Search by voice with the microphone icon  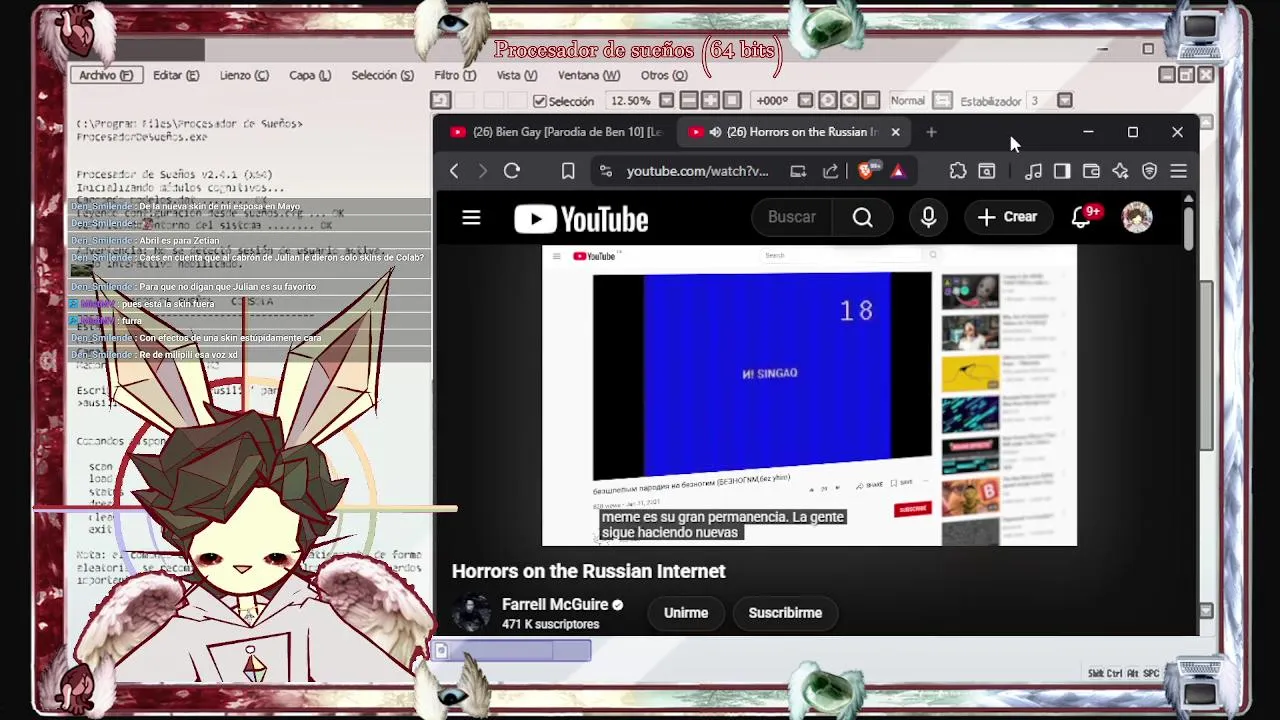tap(928, 217)
